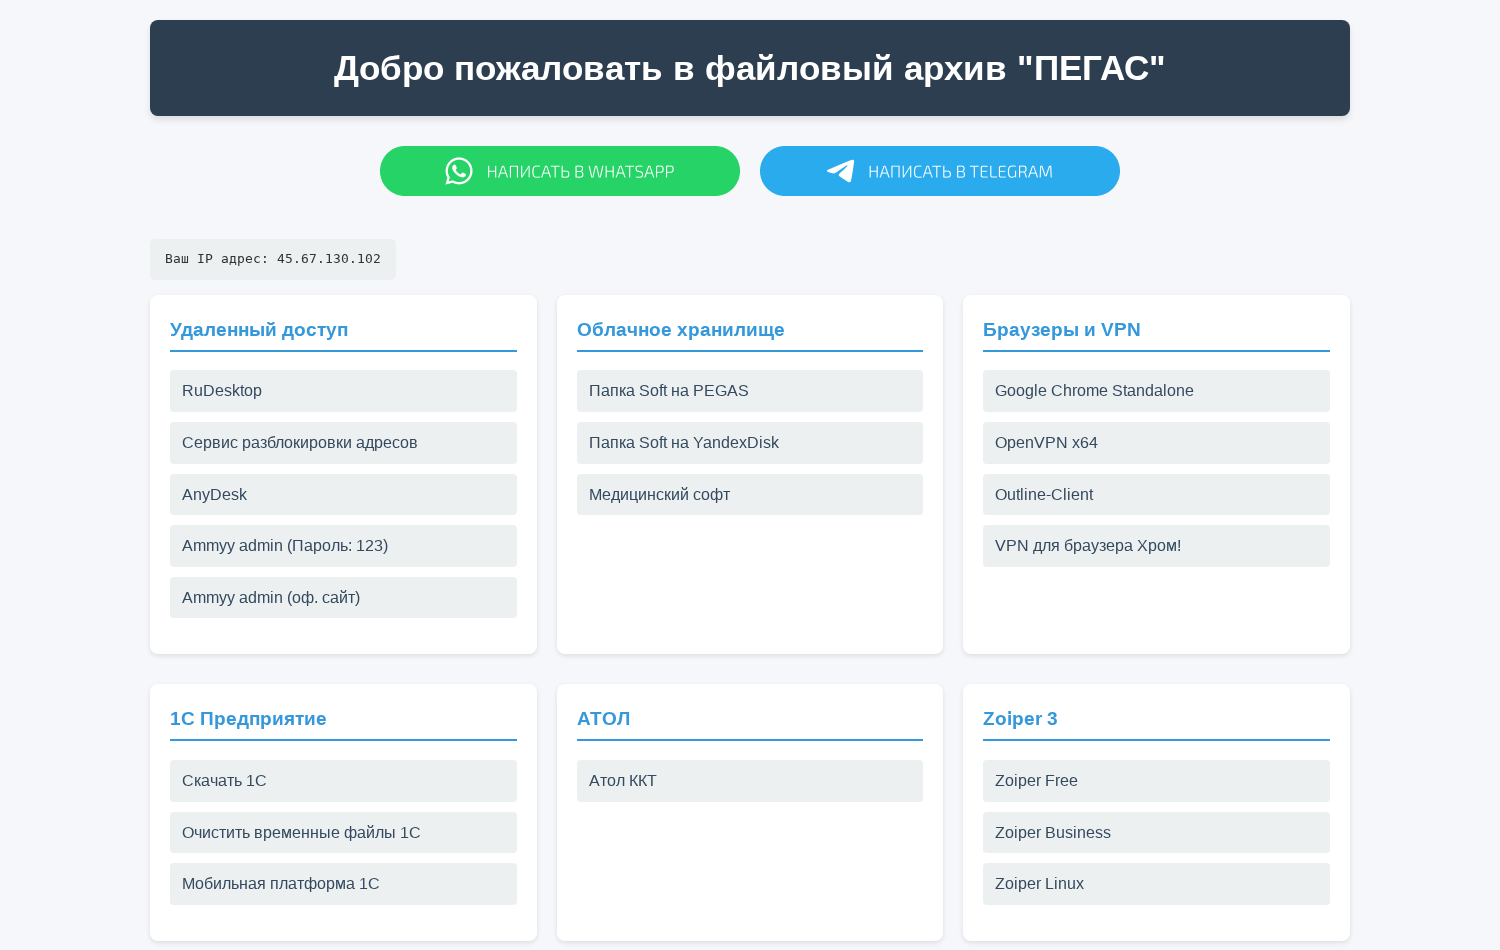Open the AnyDesk link
This screenshot has width=1500, height=950.
click(343, 495)
